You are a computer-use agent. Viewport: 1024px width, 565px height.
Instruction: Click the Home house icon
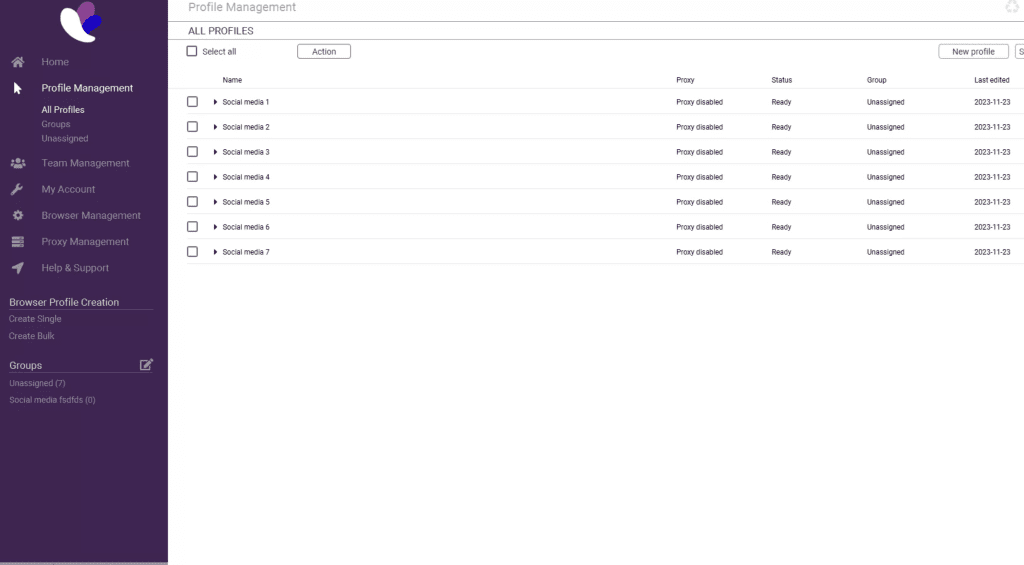click(x=18, y=62)
